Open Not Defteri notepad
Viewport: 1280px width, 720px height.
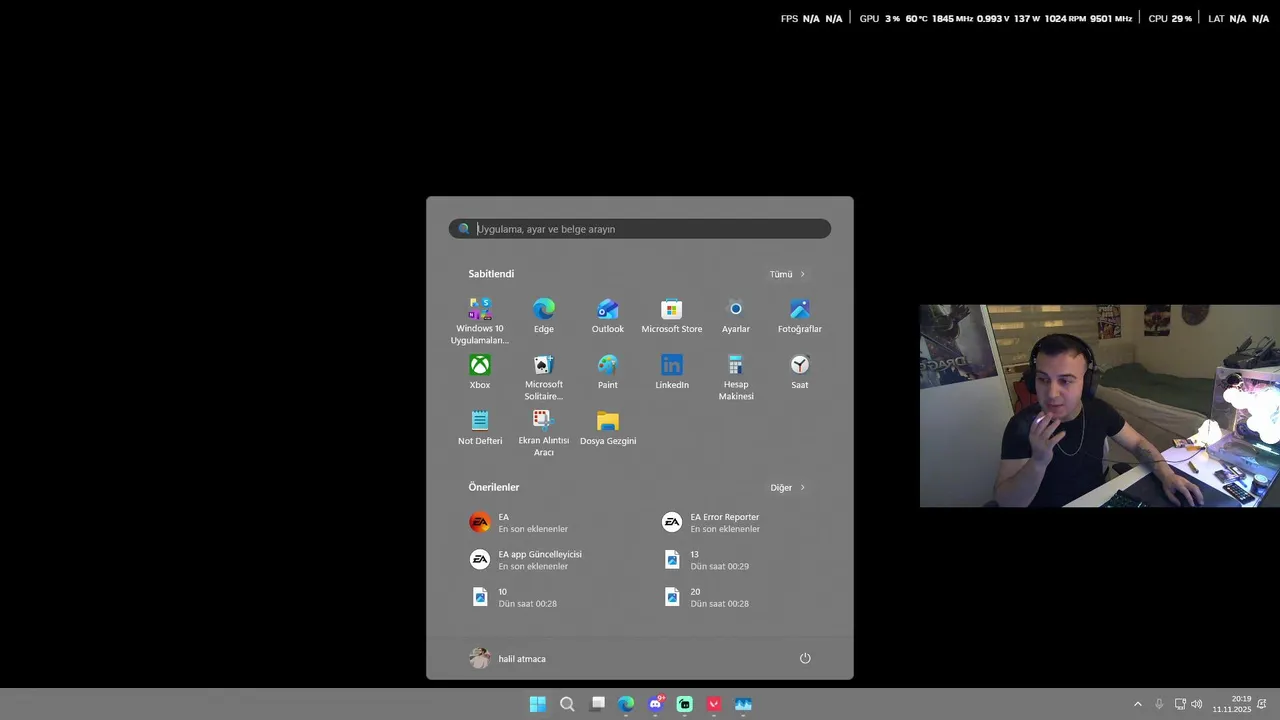pos(480,428)
